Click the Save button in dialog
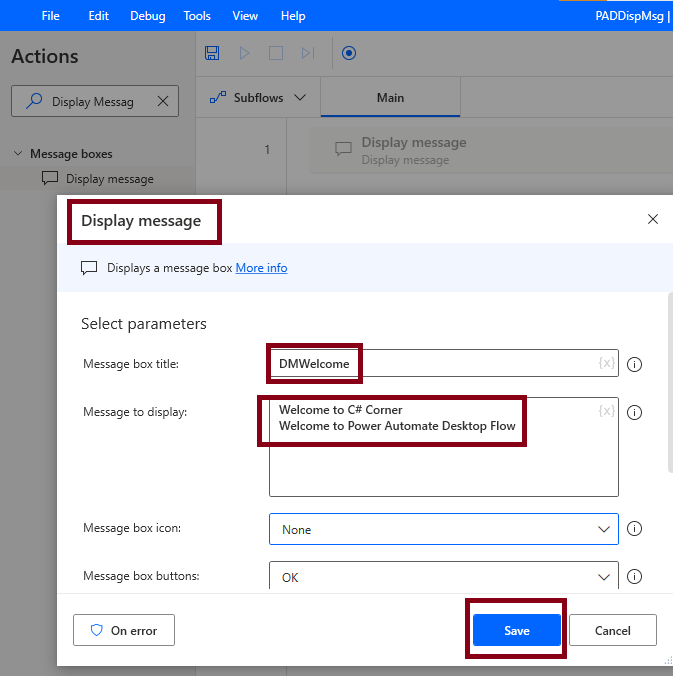 [516, 630]
